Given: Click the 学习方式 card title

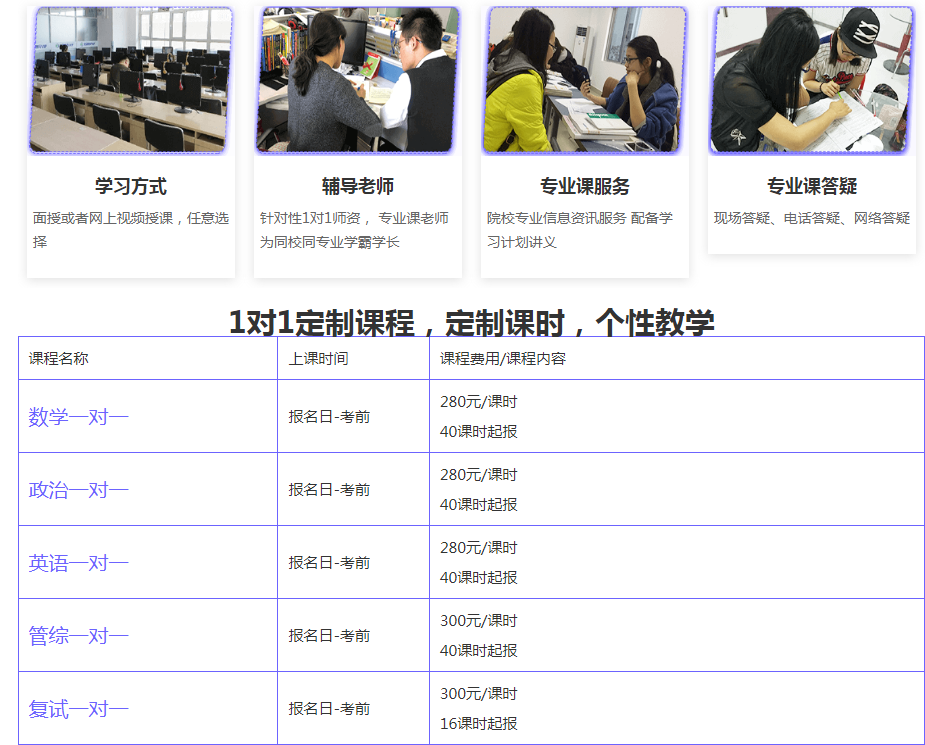Looking at the screenshot, I should pyautogui.click(x=131, y=186).
